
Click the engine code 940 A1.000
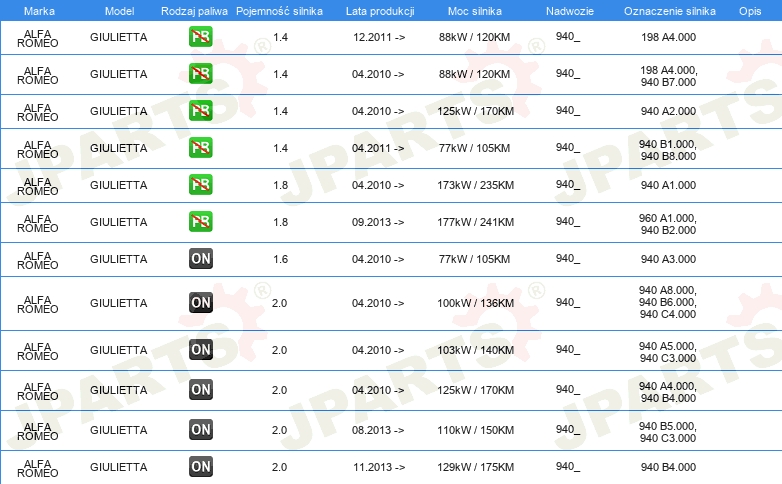click(668, 185)
